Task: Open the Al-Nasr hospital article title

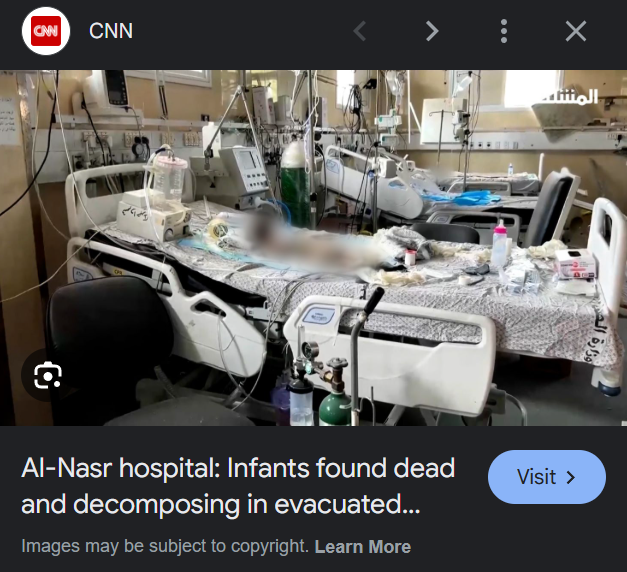Action: click(x=238, y=486)
